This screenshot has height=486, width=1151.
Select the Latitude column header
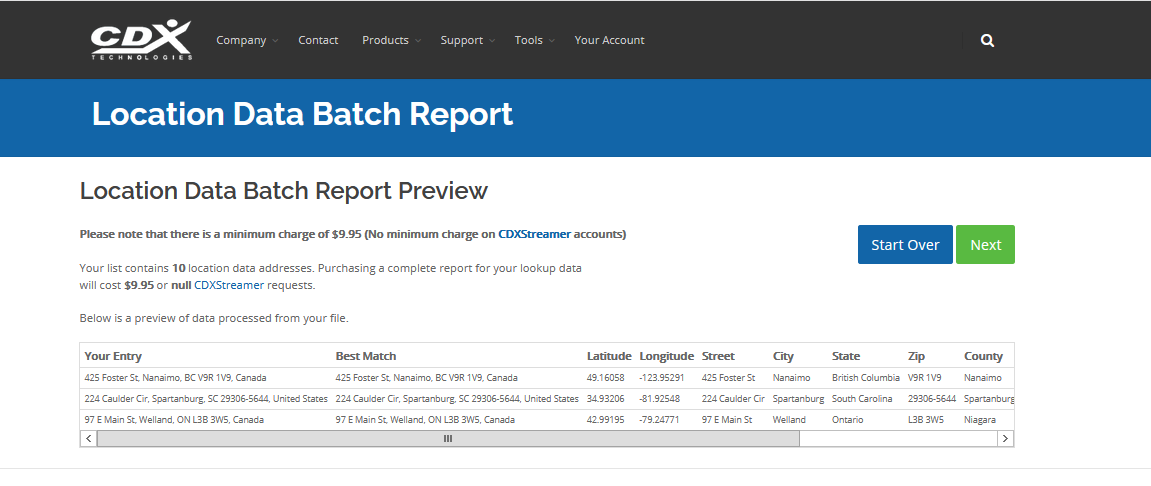pyautogui.click(x=609, y=356)
